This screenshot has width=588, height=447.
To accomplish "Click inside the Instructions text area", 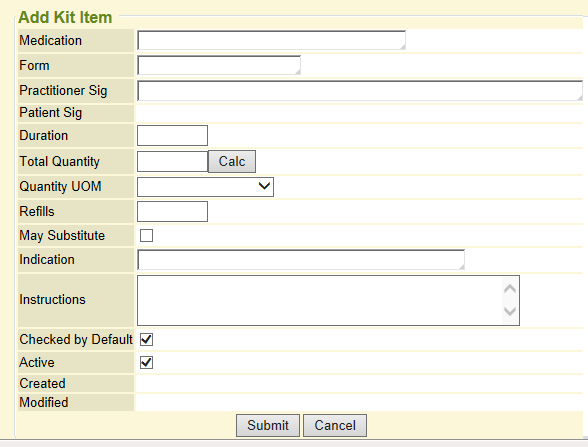I will coord(320,300).
